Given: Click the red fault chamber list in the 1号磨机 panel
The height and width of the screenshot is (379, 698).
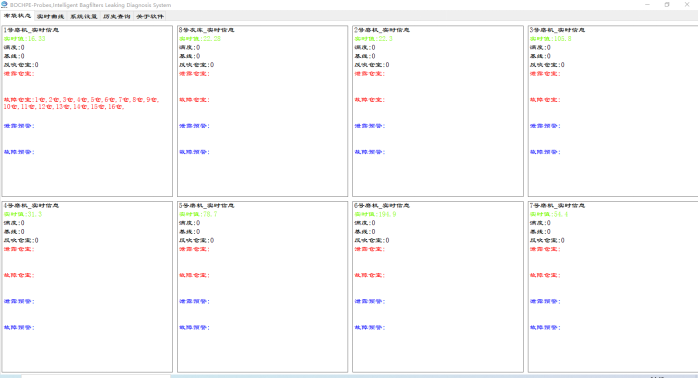Looking at the screenshot, I should tap(81, 103).
